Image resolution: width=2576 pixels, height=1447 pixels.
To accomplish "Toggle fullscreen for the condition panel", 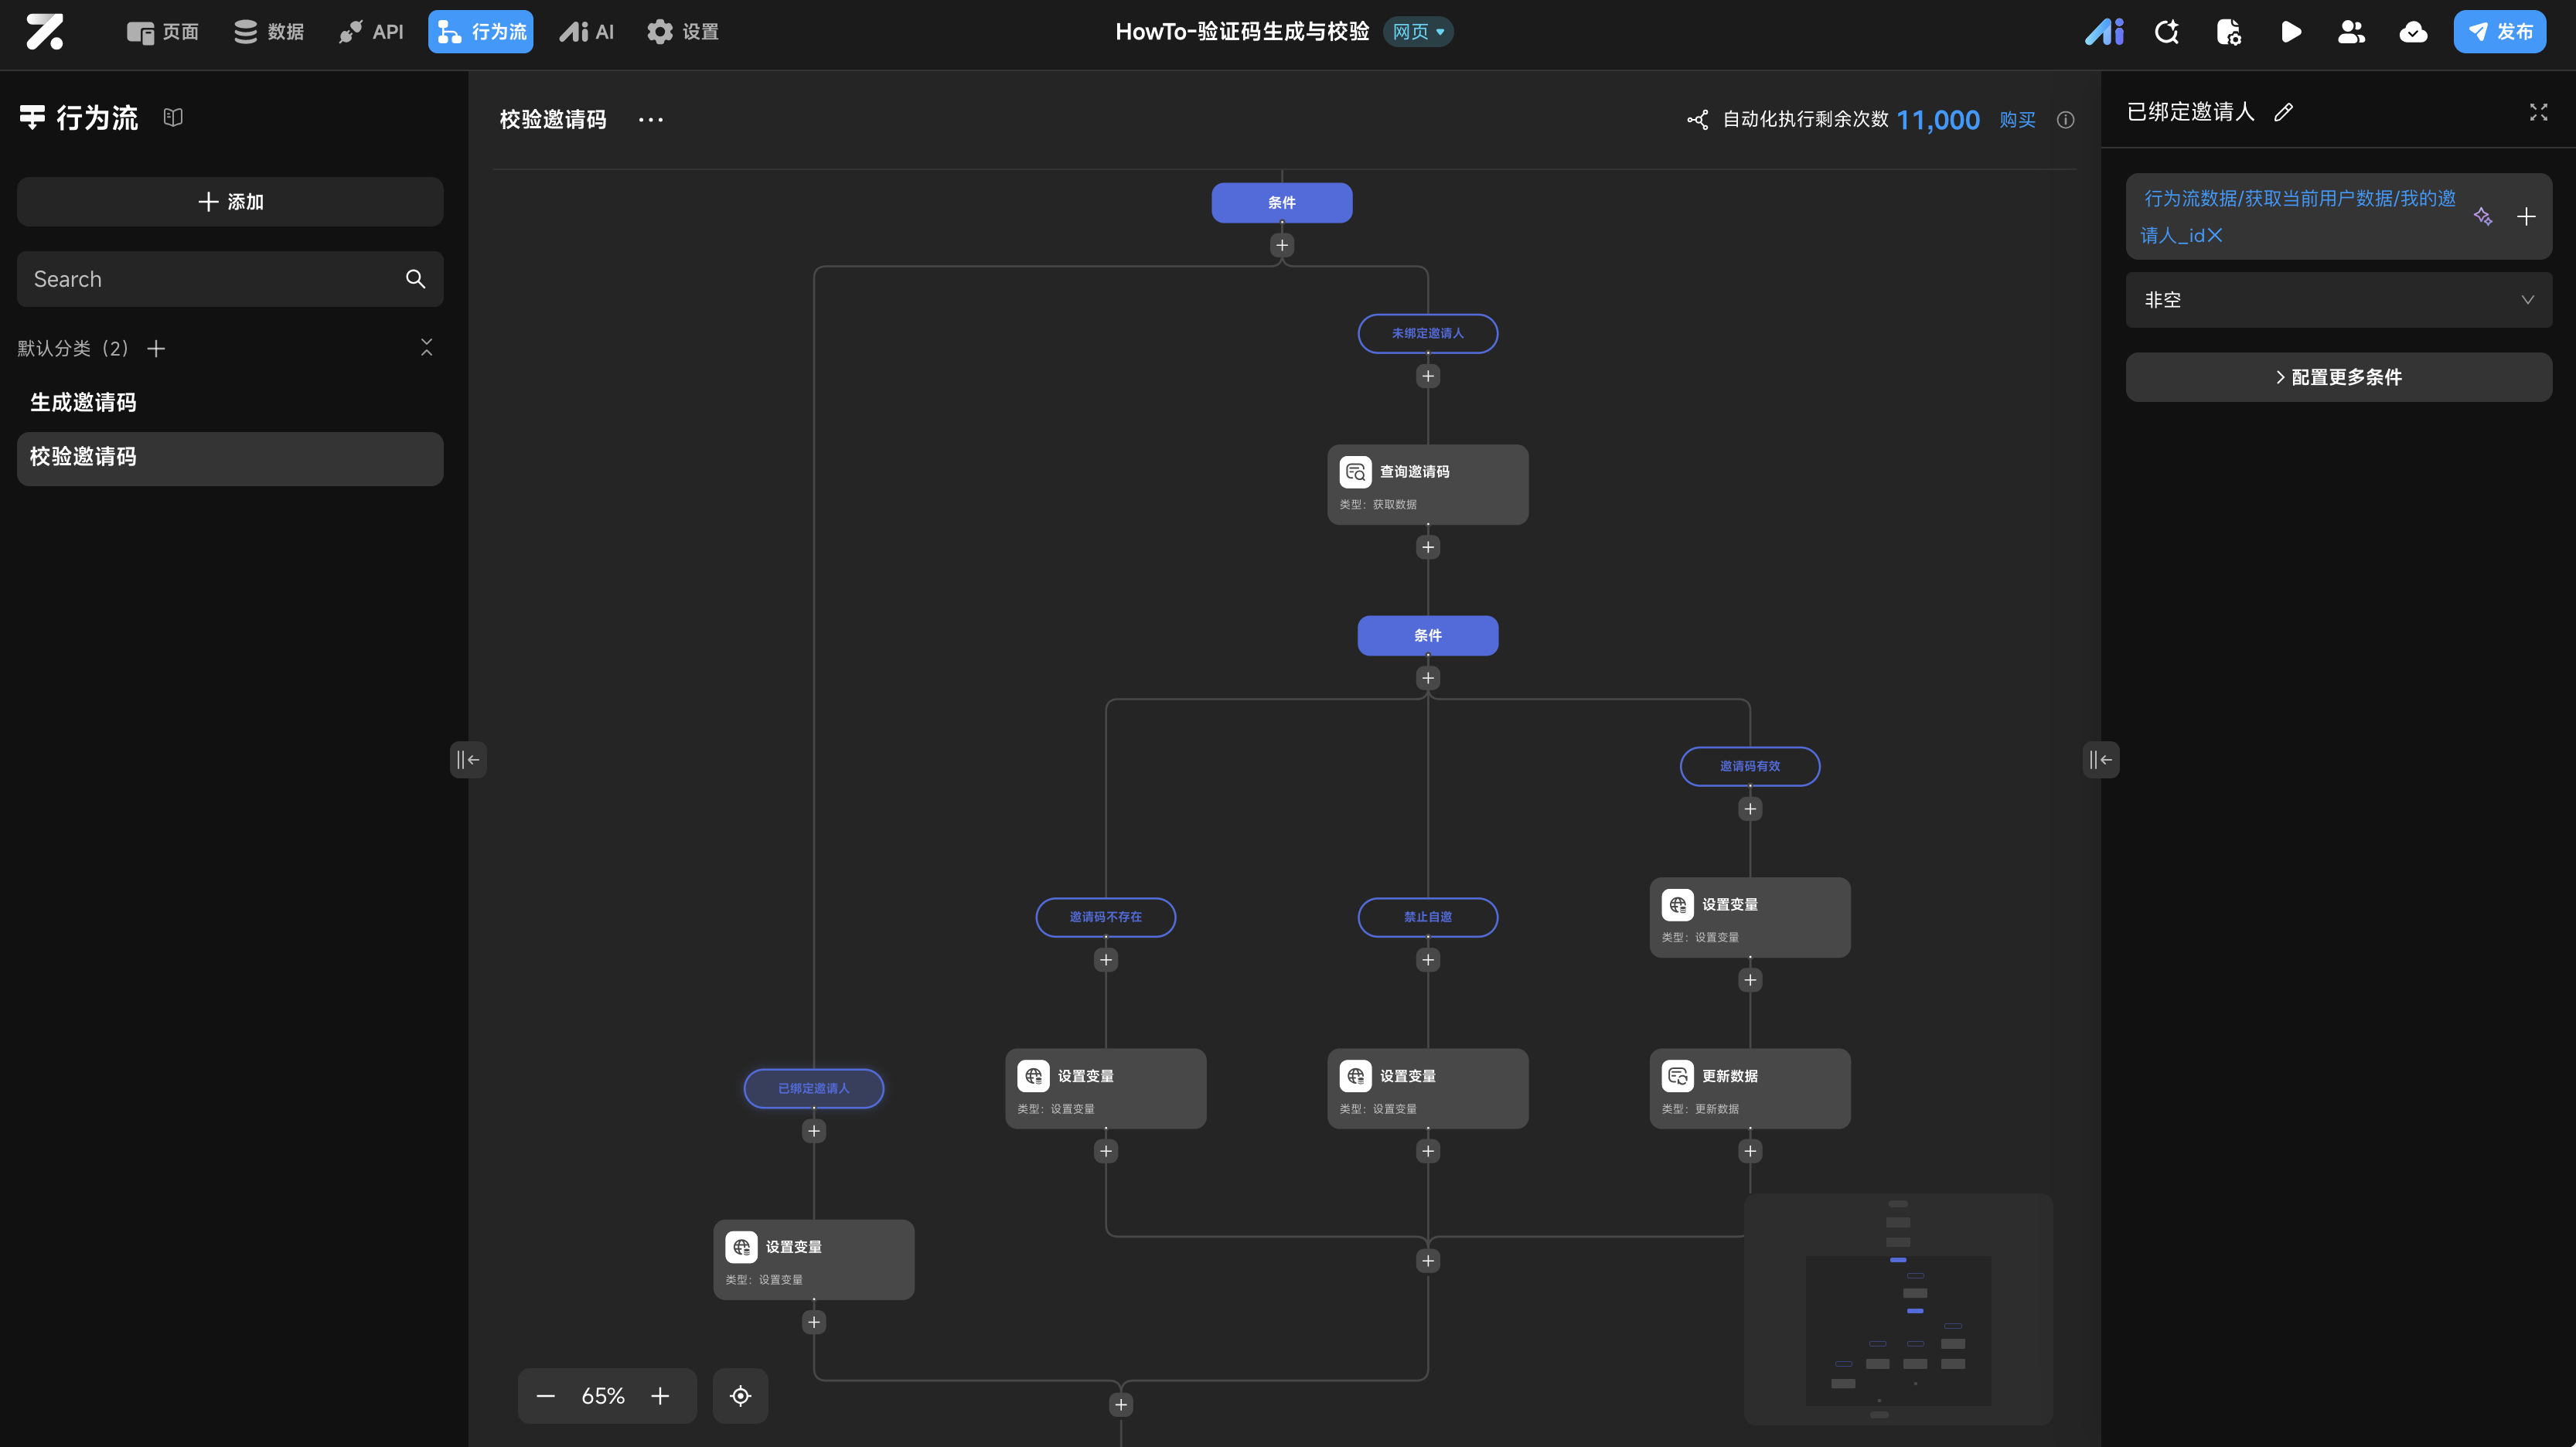I will [x=2538, y=112].
